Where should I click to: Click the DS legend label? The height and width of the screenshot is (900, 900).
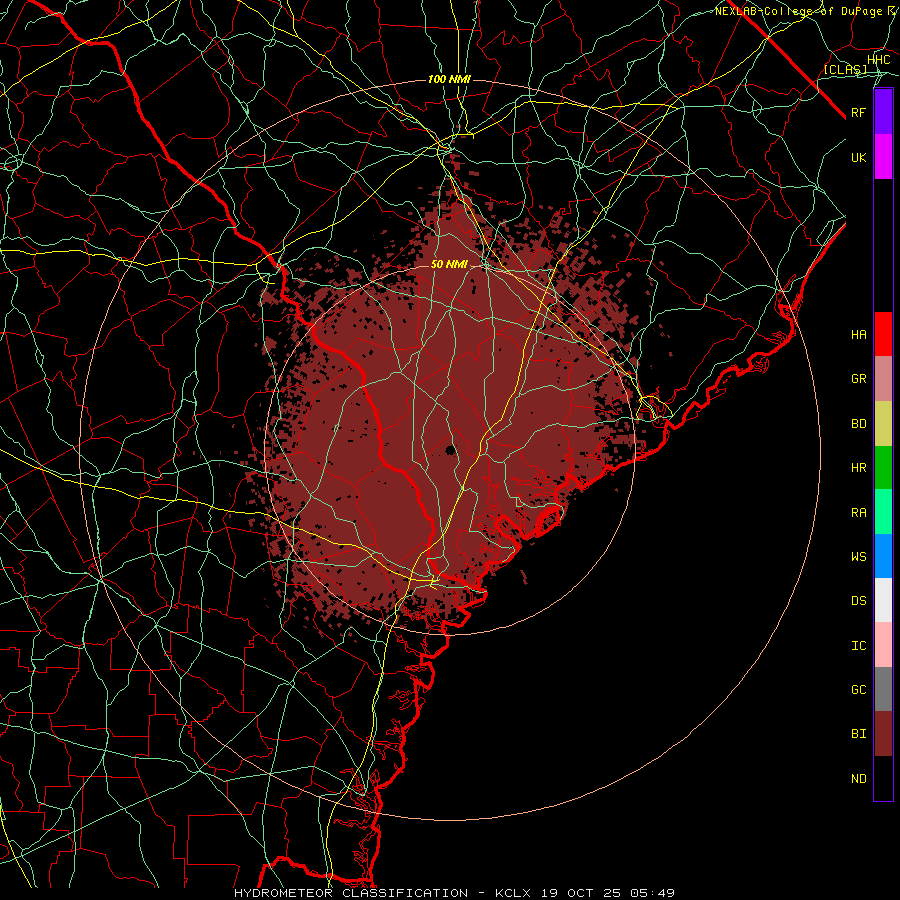(859, 601)
